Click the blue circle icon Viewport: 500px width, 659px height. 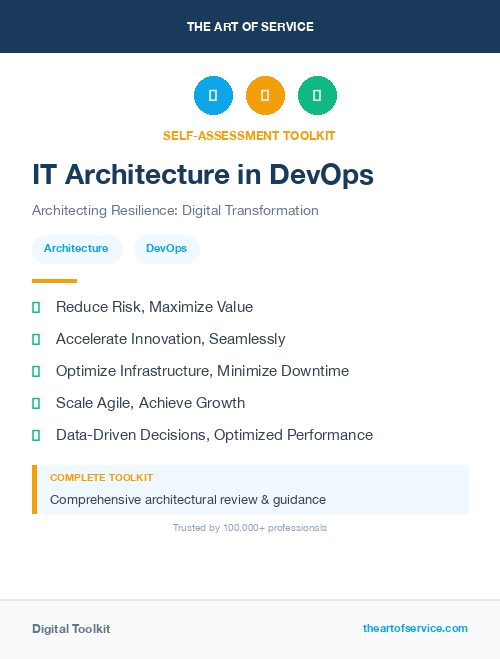tap(213, 95)
